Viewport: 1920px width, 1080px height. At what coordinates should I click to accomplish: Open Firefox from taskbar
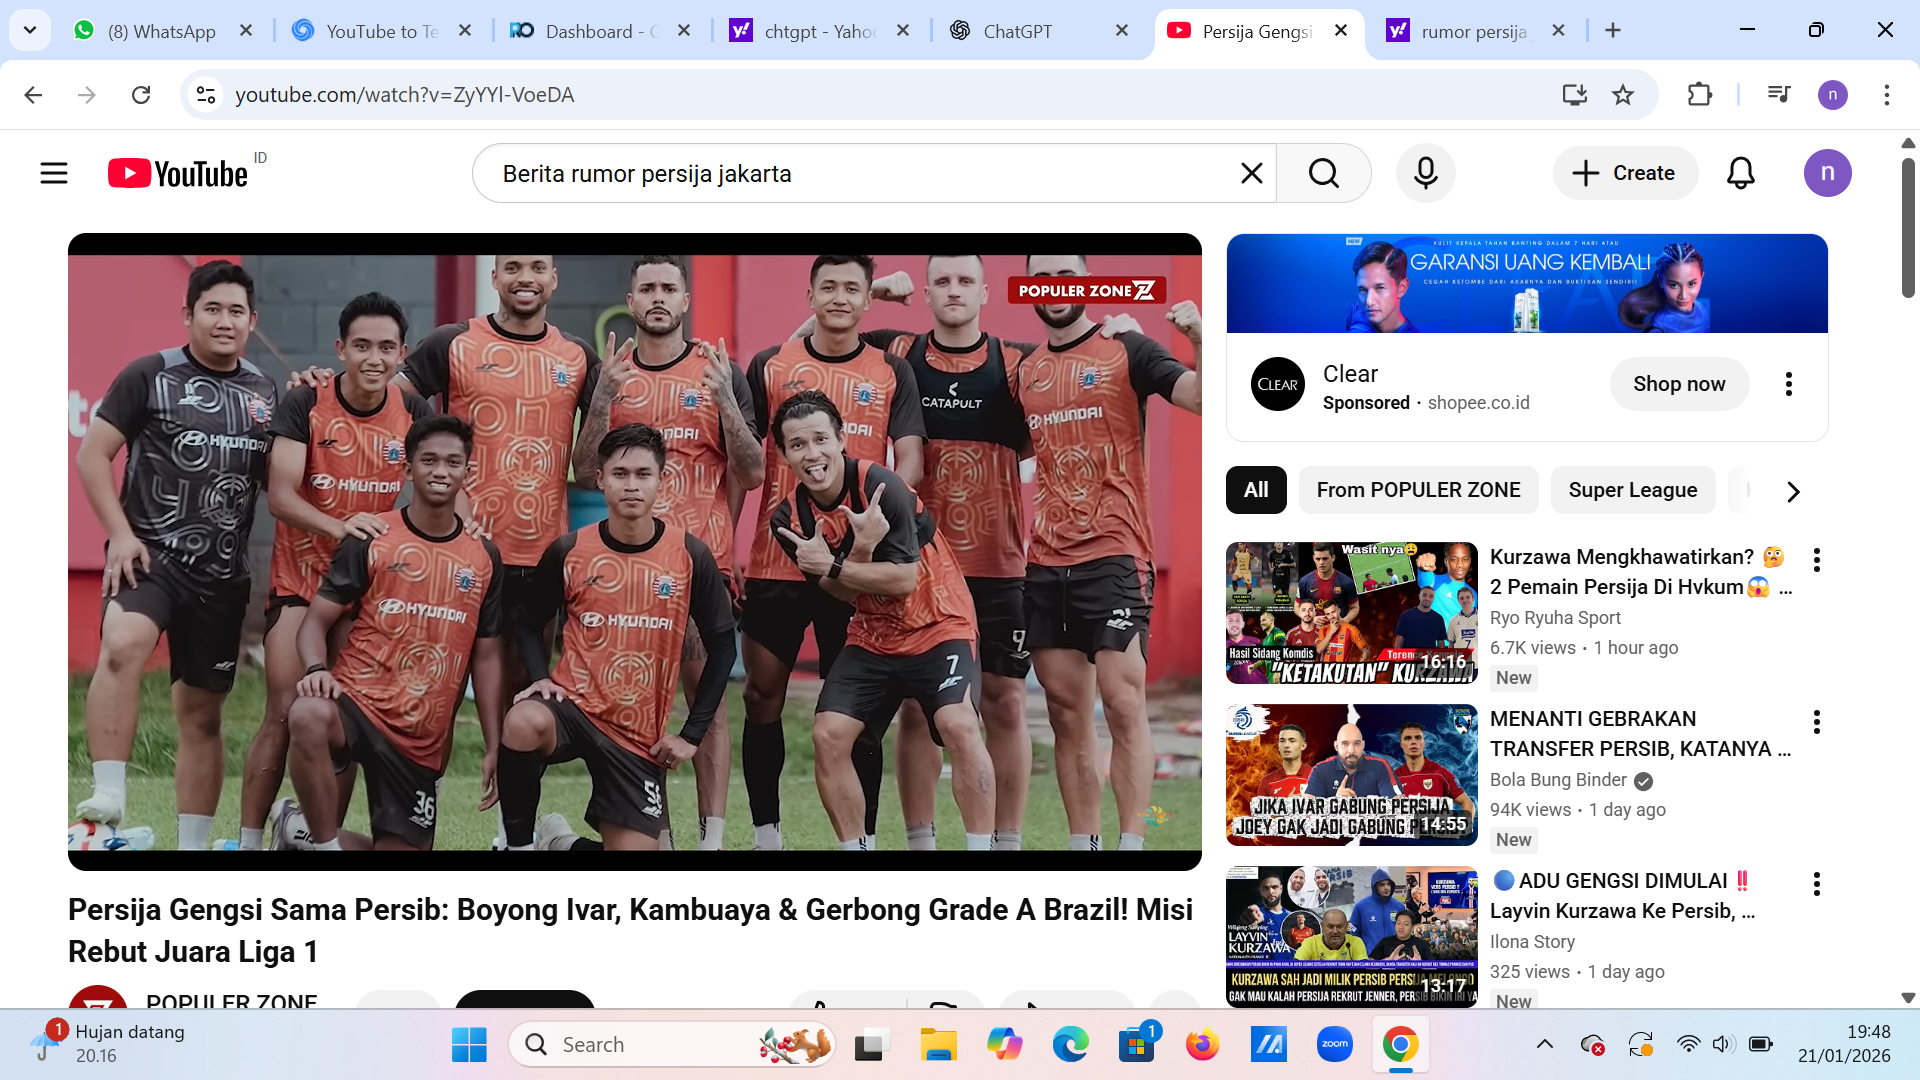pos(1202,1044)
